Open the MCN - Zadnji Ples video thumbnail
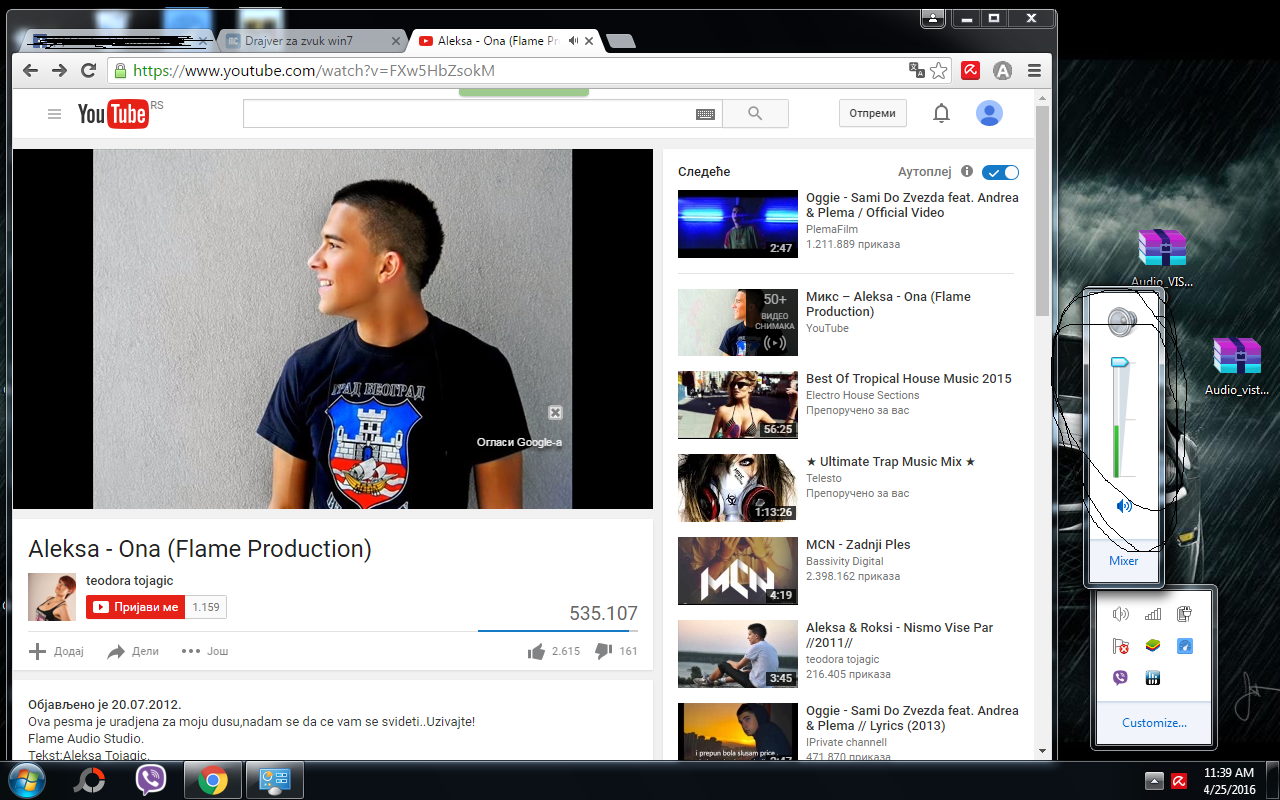1280x800 pixels. click(738, 571)
